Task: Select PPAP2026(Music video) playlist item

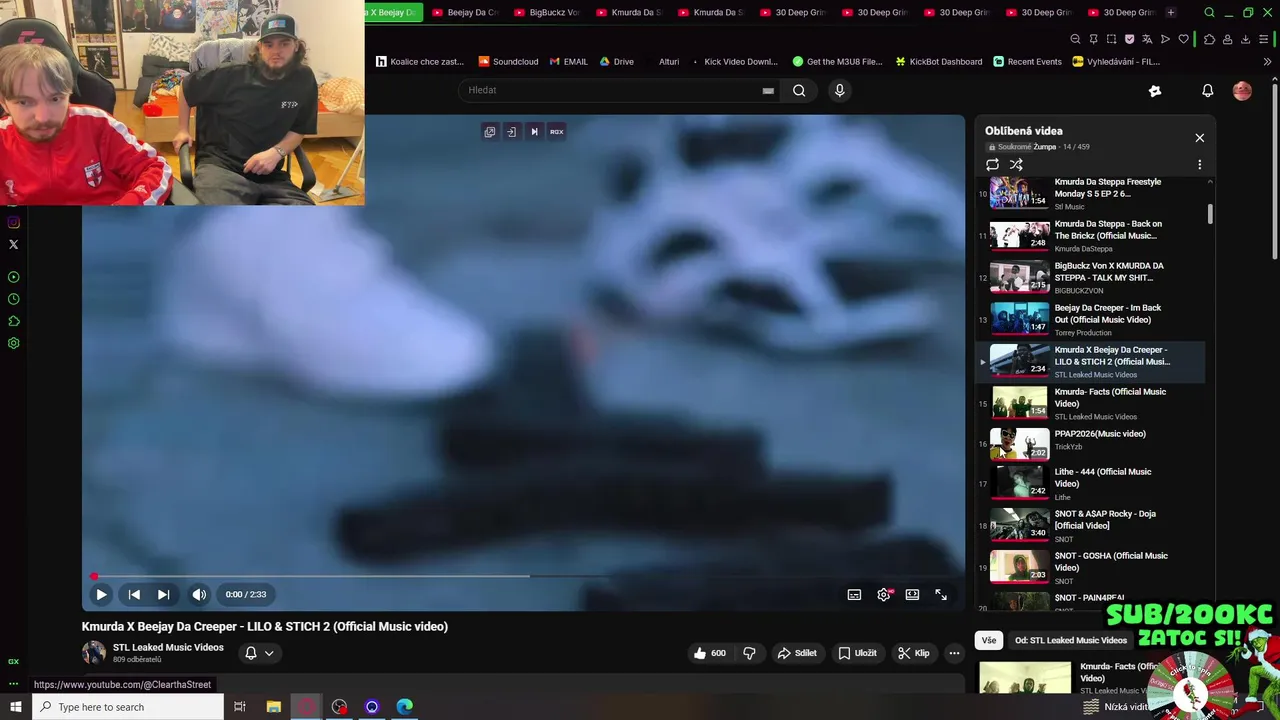Action: (x=1090, y=443)
